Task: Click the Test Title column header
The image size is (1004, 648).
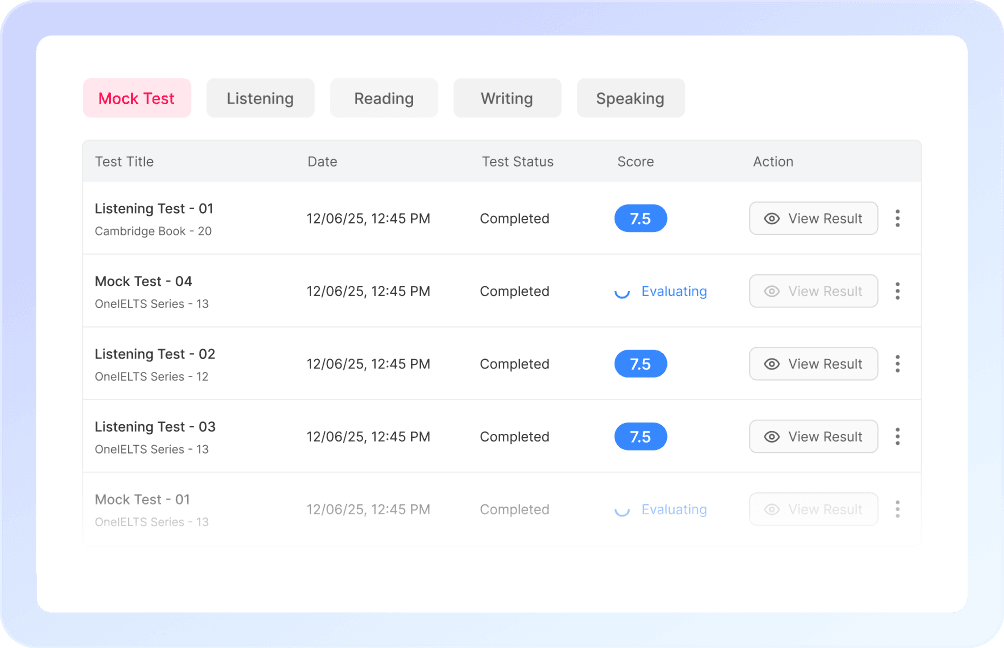Action: [124, 161]
